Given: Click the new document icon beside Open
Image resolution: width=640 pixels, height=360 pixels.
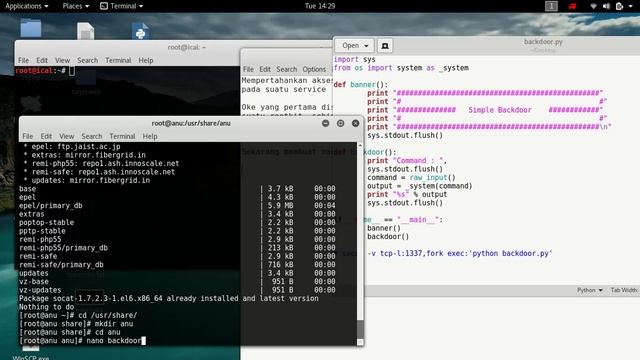Looking at the screenshot, I should coord(385,46).
